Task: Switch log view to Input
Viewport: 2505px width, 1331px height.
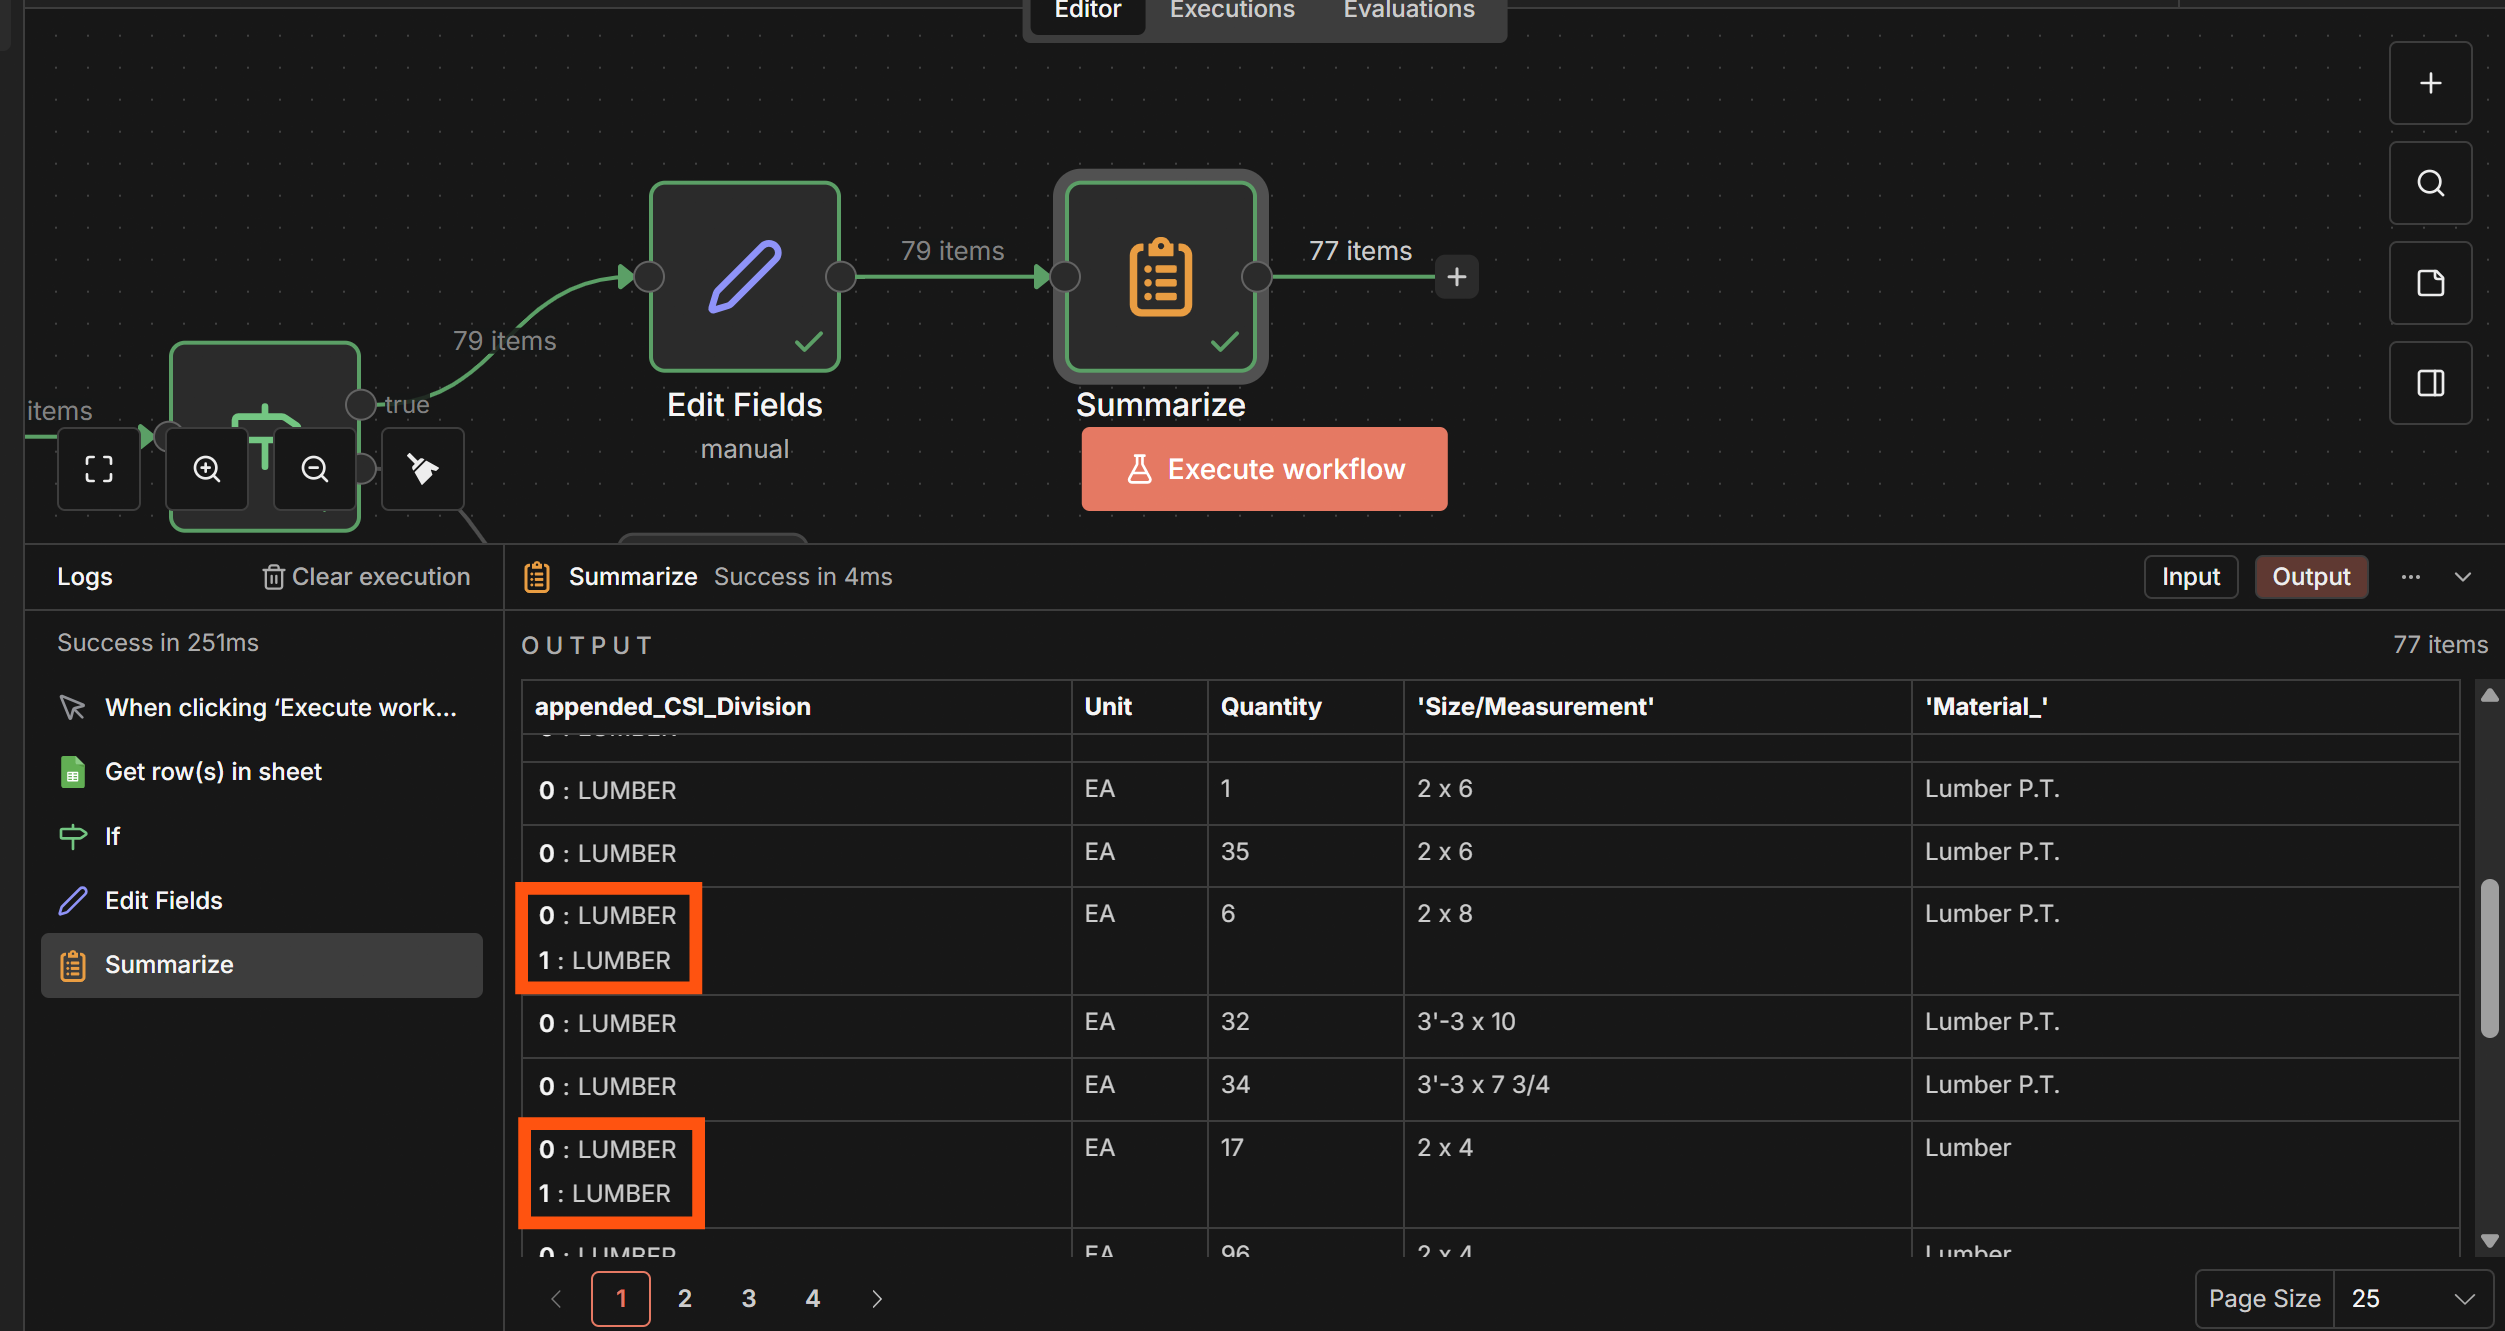Action: click(2190, 577)
